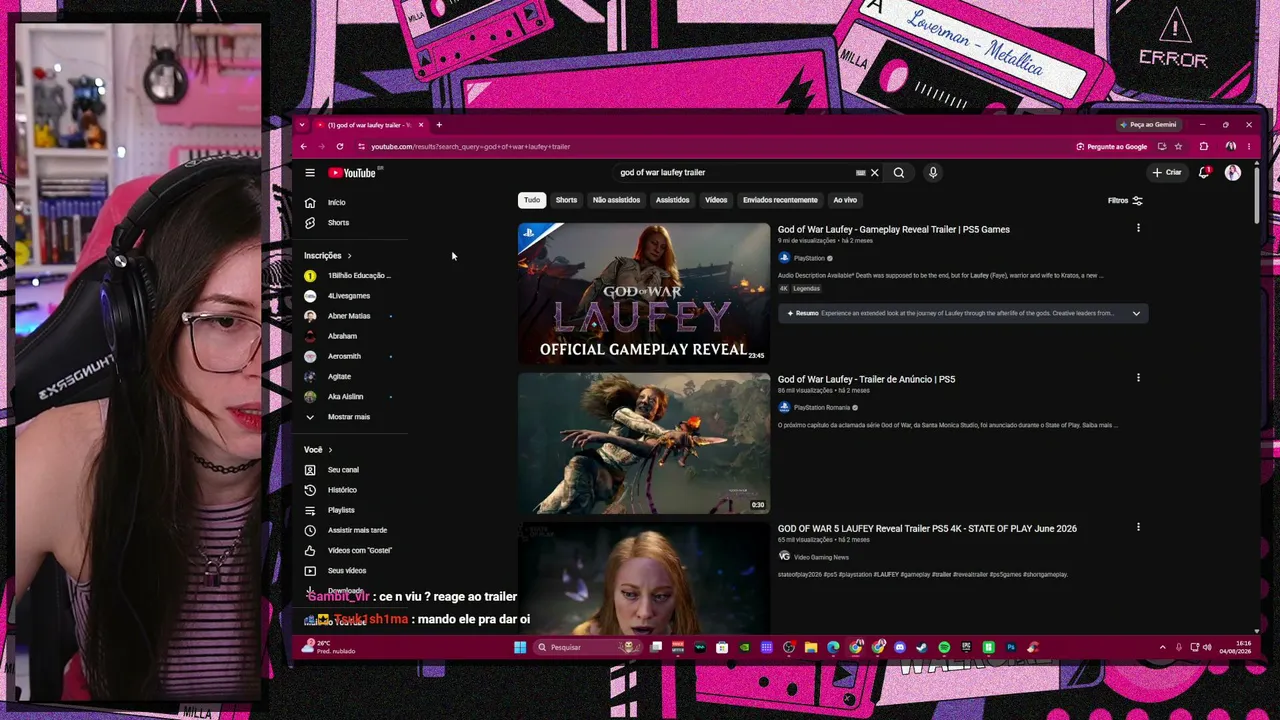Click Pergunte ao Google in address bar
The image size is (1280, 720).
1112,147
